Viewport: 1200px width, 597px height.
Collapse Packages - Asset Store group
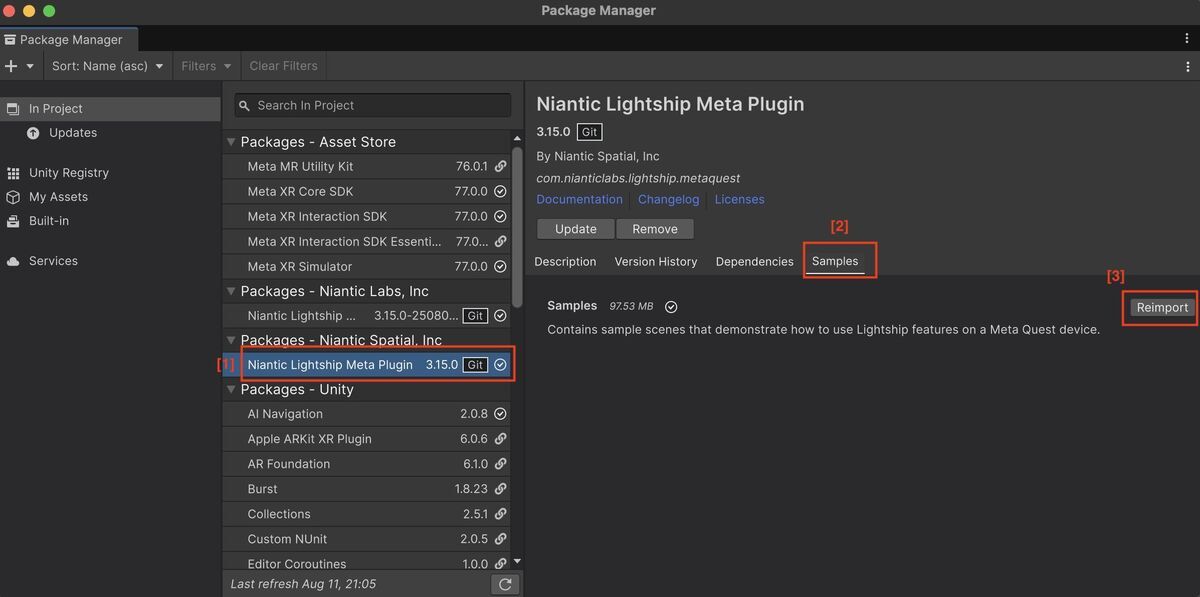click(231, 142)
